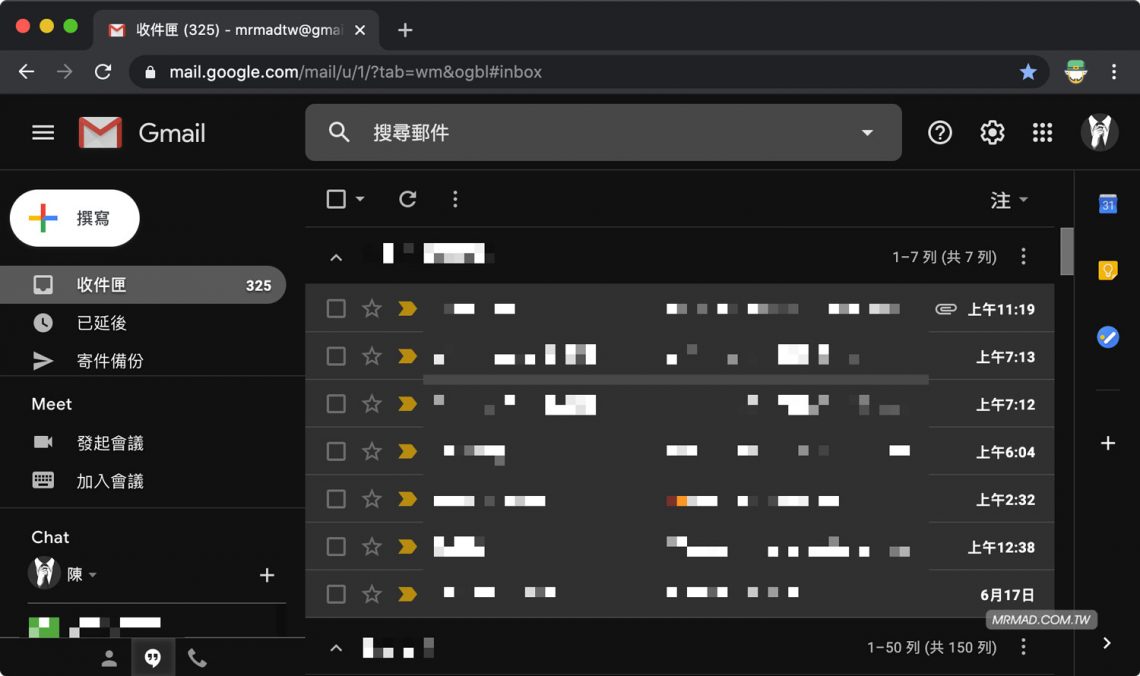Click the 撰寫 compose button
The width and height of the screenshot is (1140, 676).
[75, 218]
